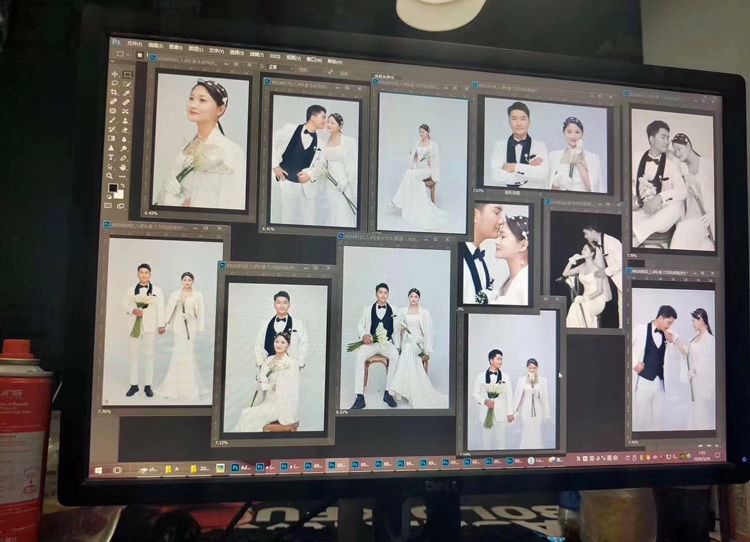Select the History Brush tool
This screenshot has width=750, height=542.
pos(111,129)
